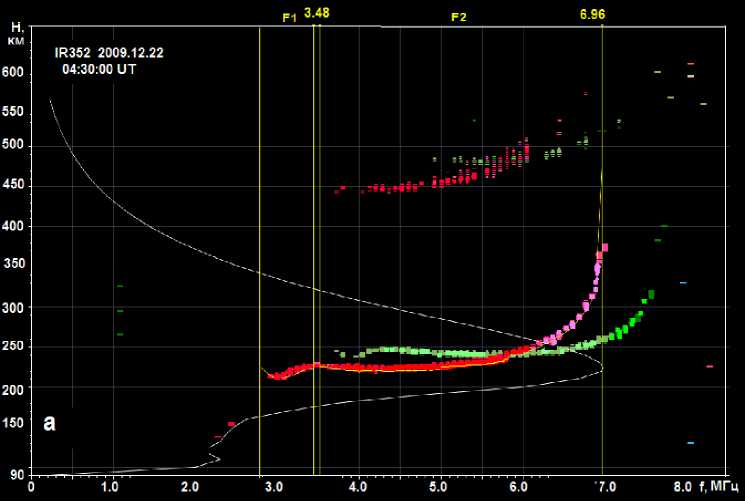Click the 350 km height tick label
The height and width of the screenshot is (501, 745).
click(x=14, y=263)
